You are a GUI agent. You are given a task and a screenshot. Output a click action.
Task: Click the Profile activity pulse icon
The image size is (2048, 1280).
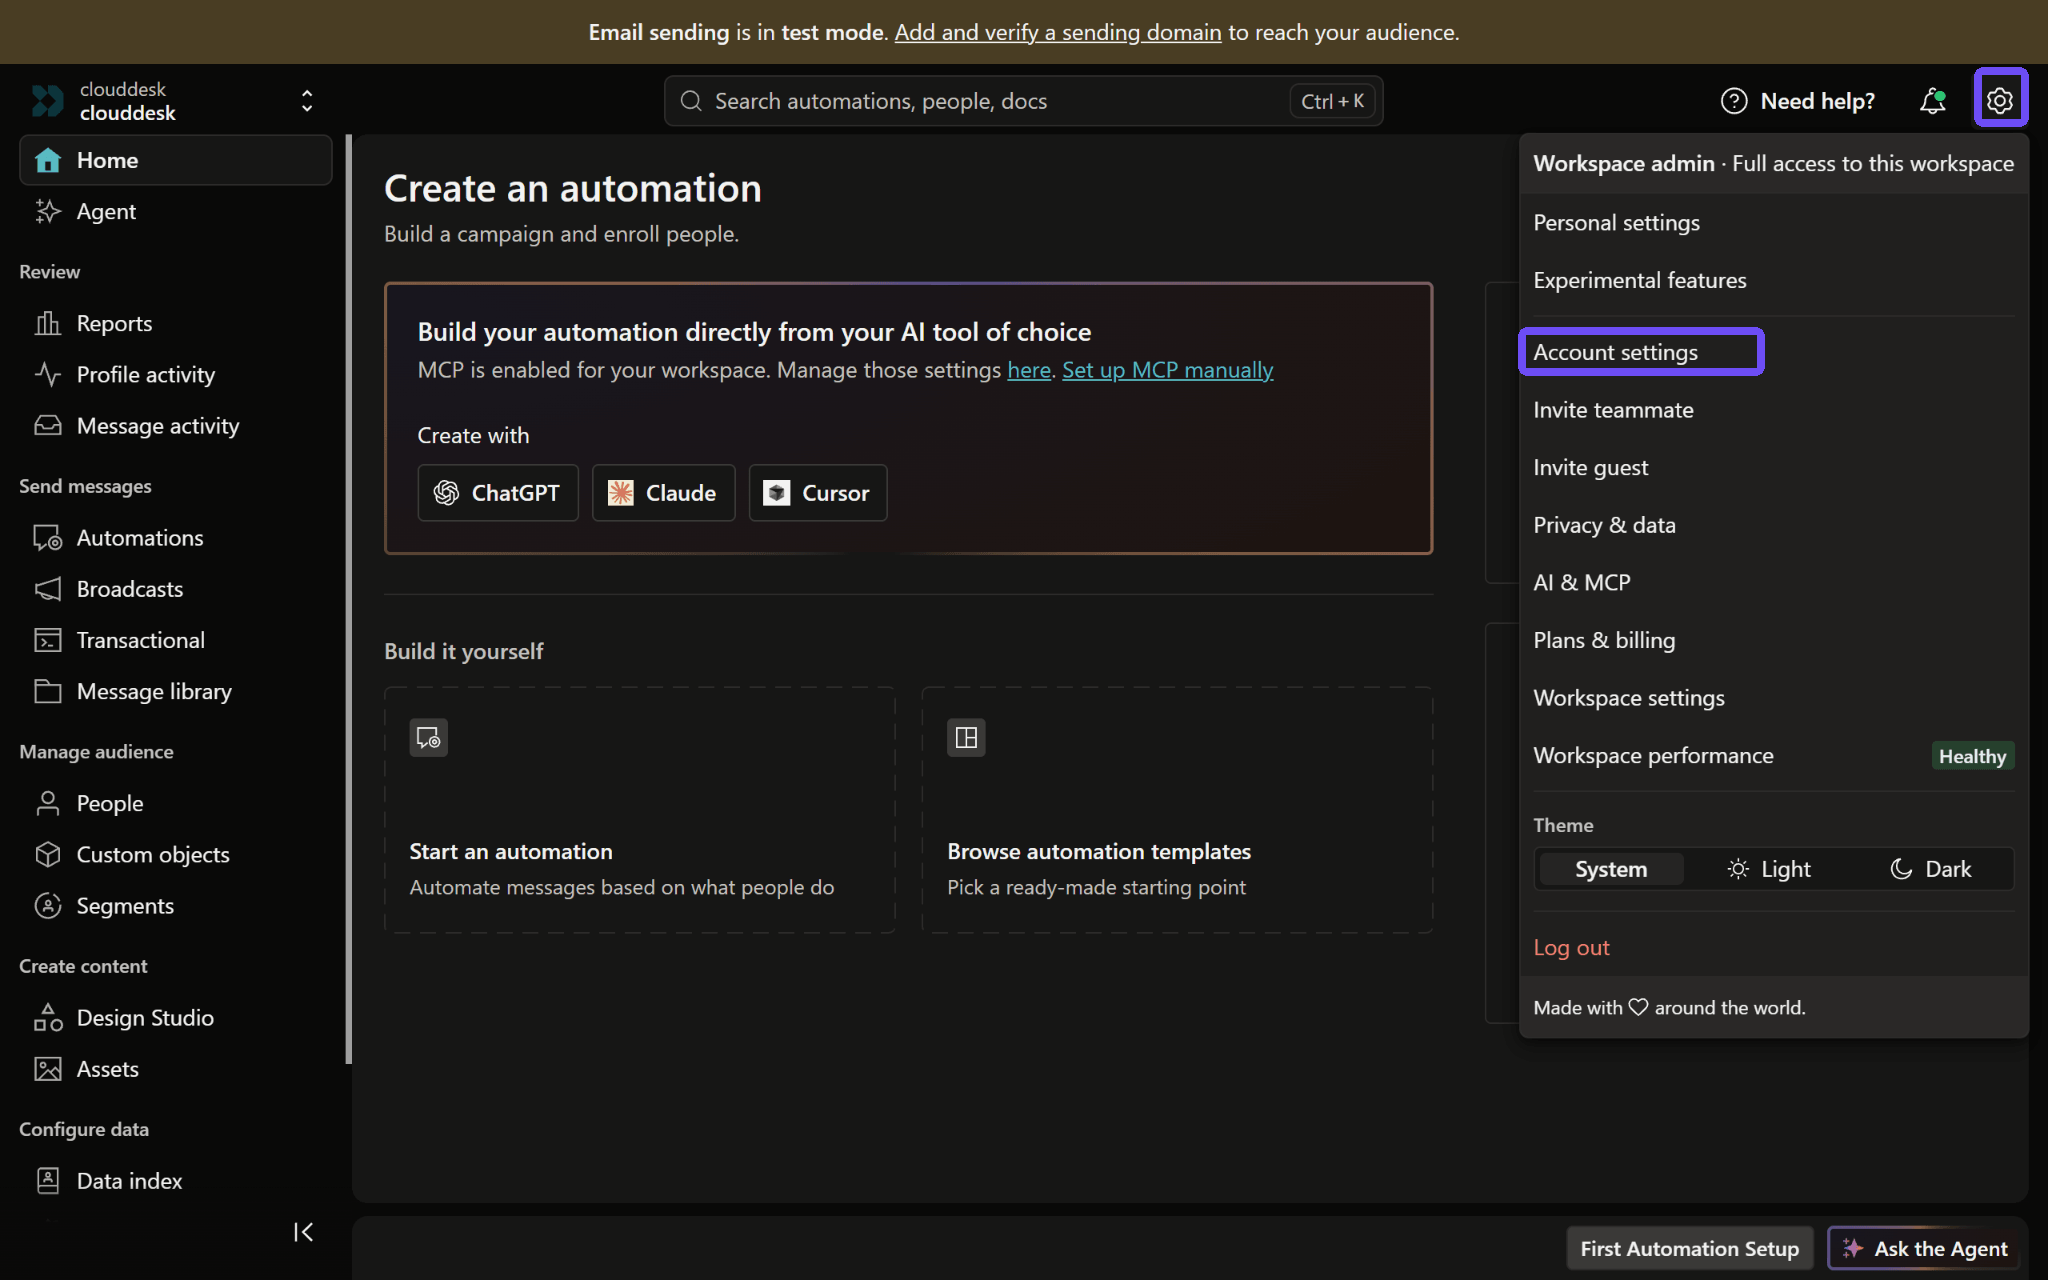(x=47, y=374)
